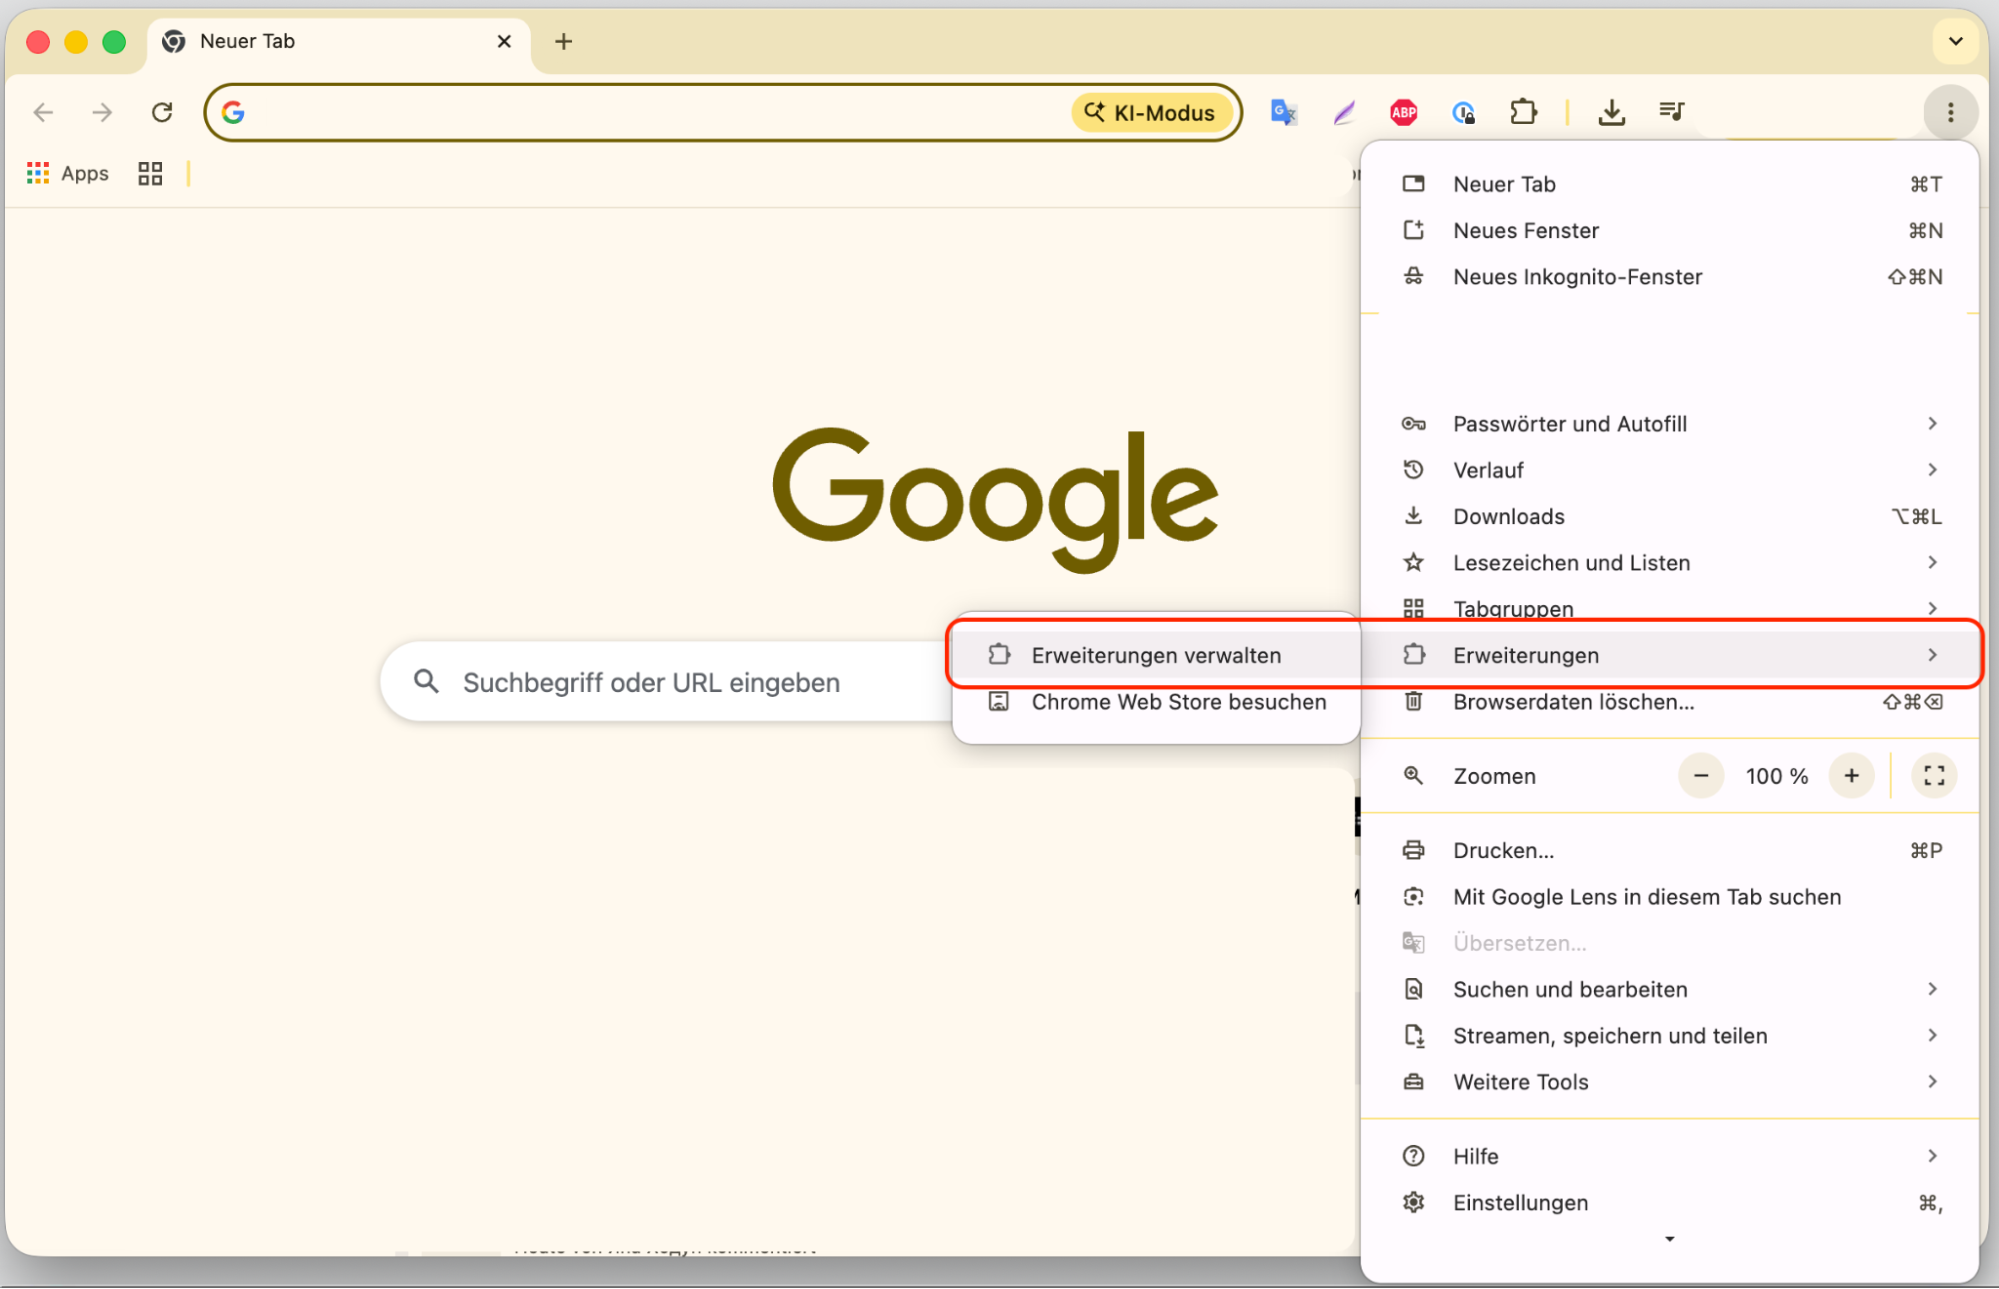Viewport: 1999px width, 1289px height.
Task: Add a new tab with the plus button
Action: pyautogui.click(x=563, y=41)
